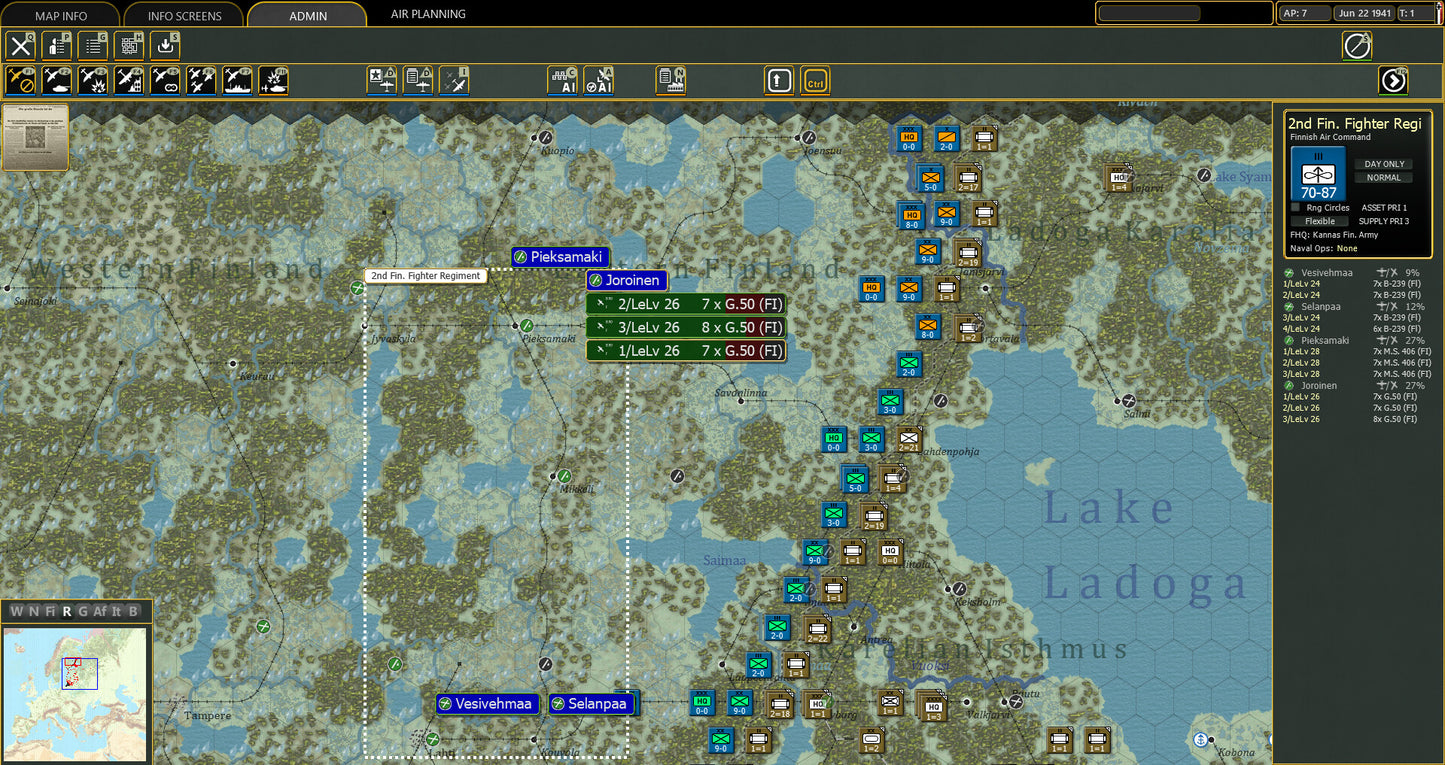
Task: Expand the Flexible setting selector
Action: [x=1319, y=221]
